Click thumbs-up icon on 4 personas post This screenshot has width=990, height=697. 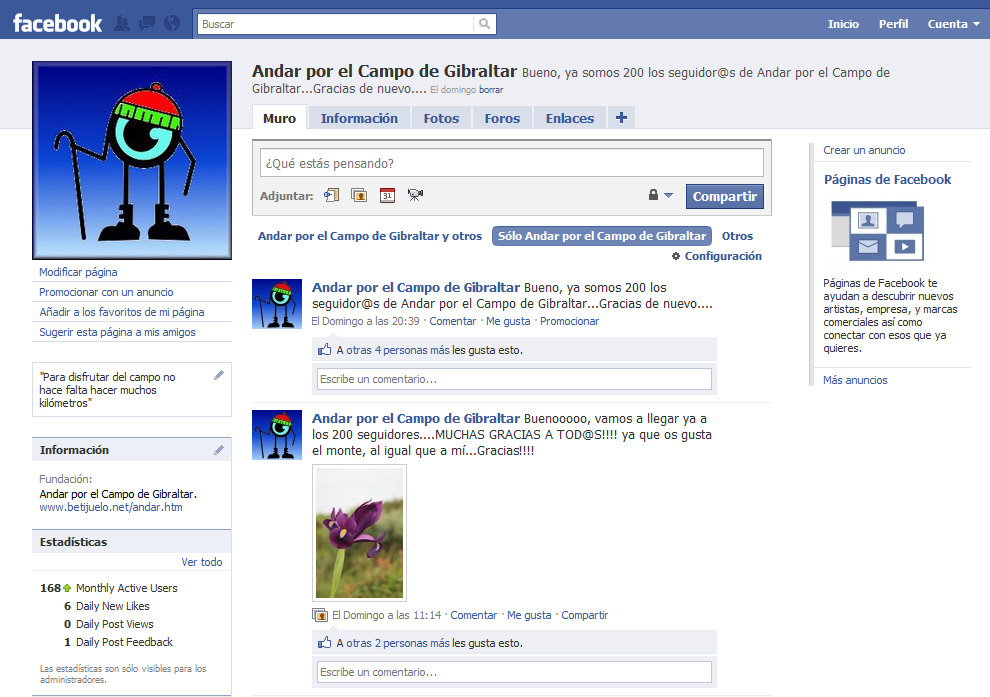coord(325,349)
